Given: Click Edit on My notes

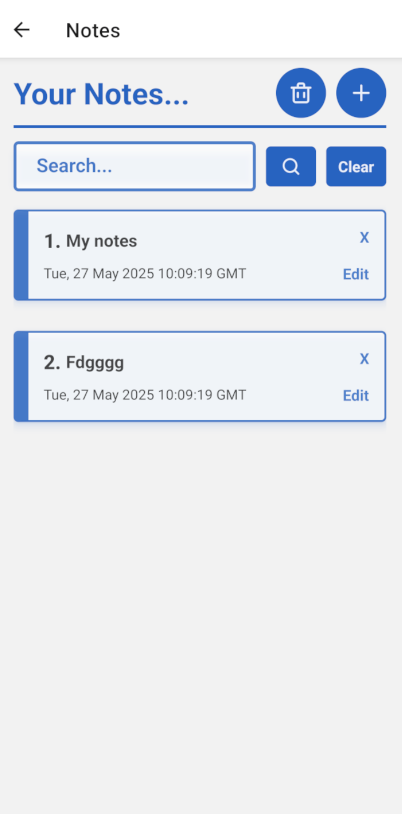Looking at the screenshot, I should pos(356,274).
